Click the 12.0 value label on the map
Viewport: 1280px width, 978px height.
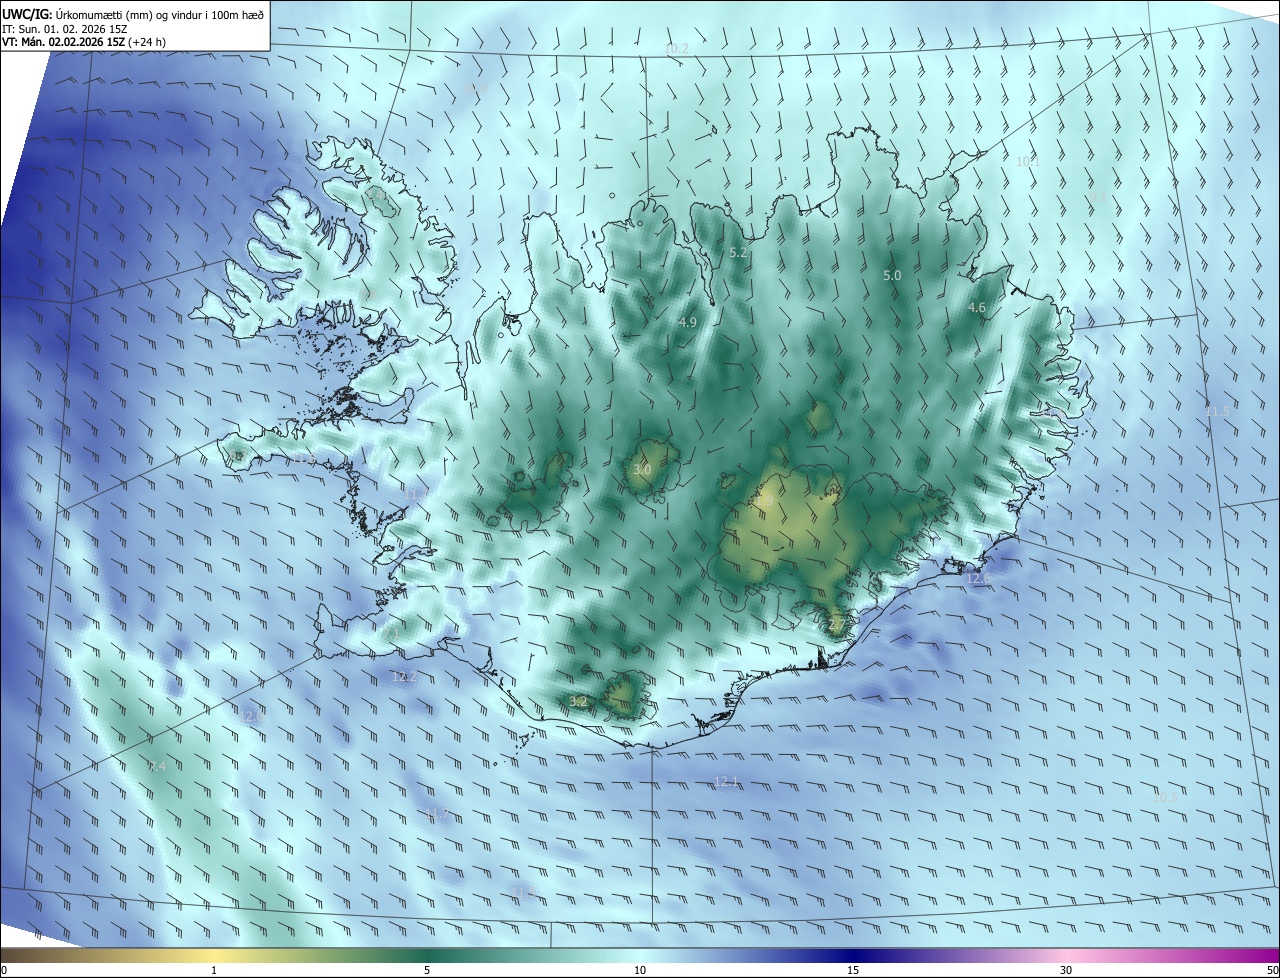252,716
